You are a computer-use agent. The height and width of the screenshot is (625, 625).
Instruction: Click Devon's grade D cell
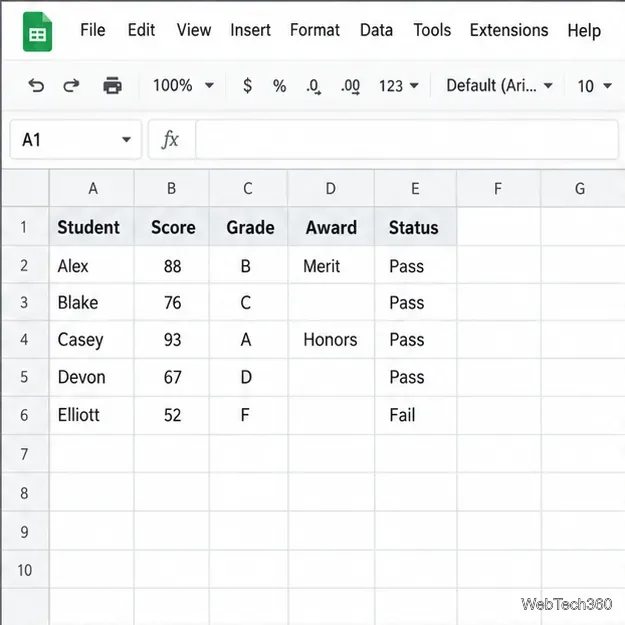(248, 377)
